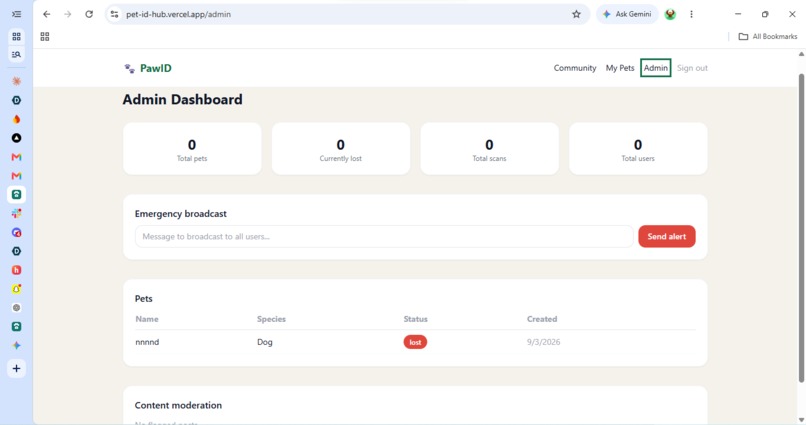Viewport: 806px width, 425px height.
Task: Go to the Community page
Action: pyautogui.click(x=575, y=68)
